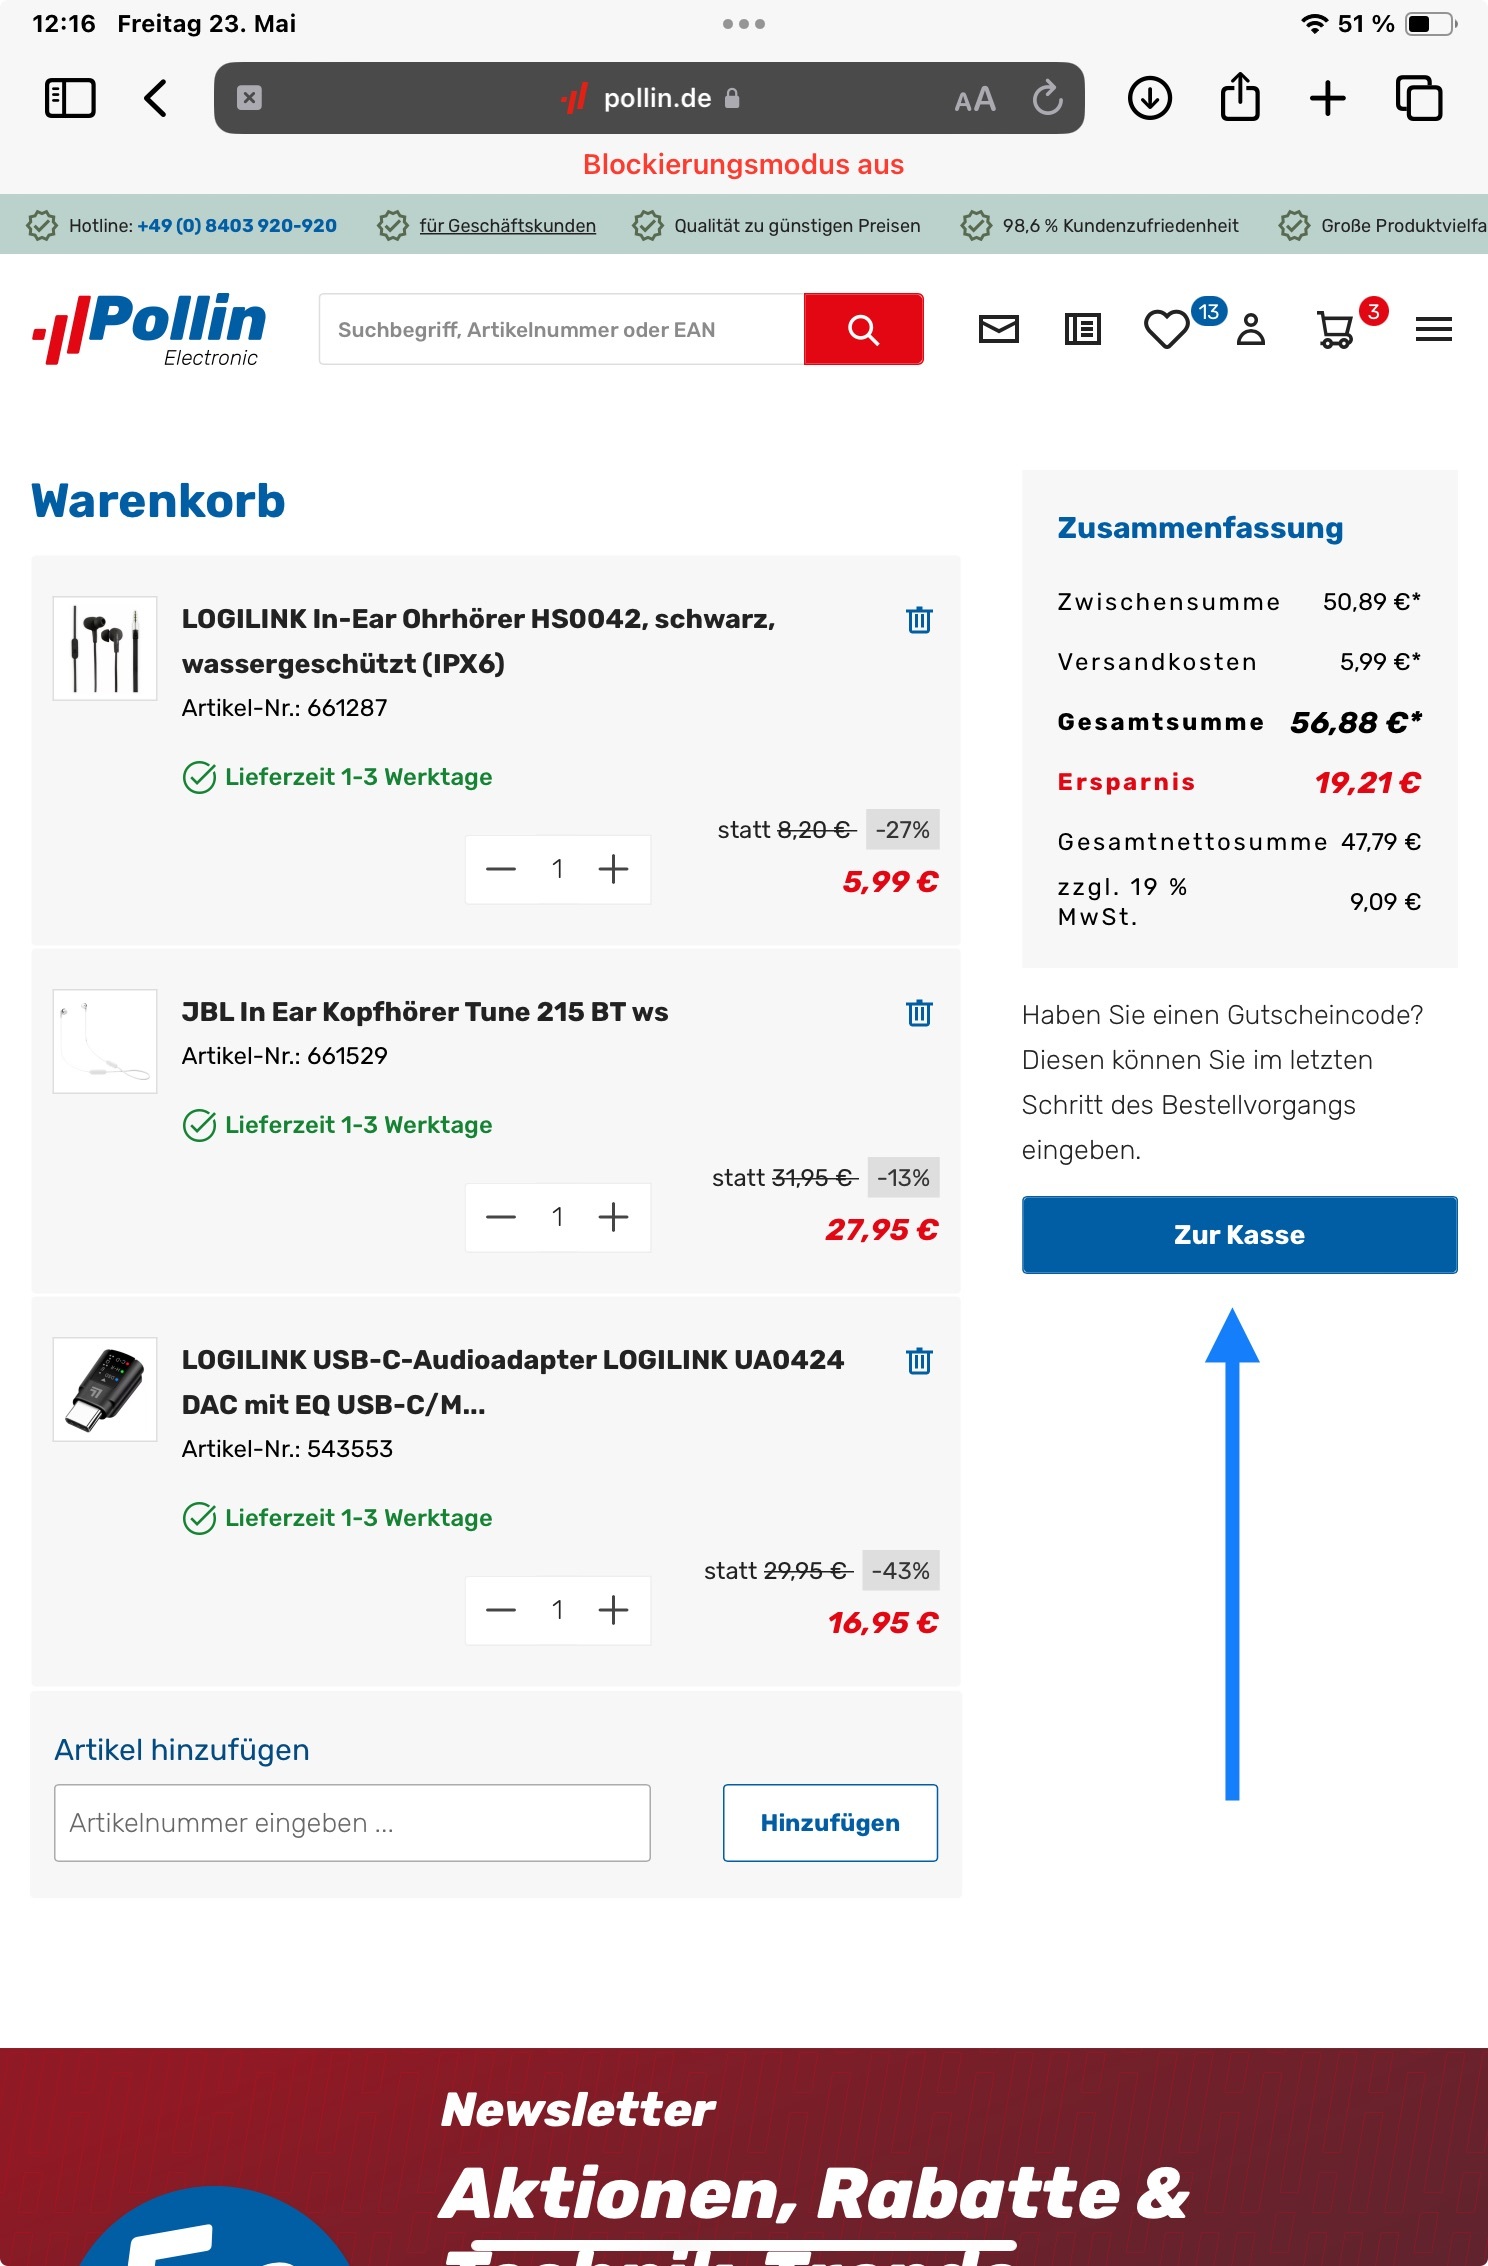Open the hamburger menu

click(1434, 329)
